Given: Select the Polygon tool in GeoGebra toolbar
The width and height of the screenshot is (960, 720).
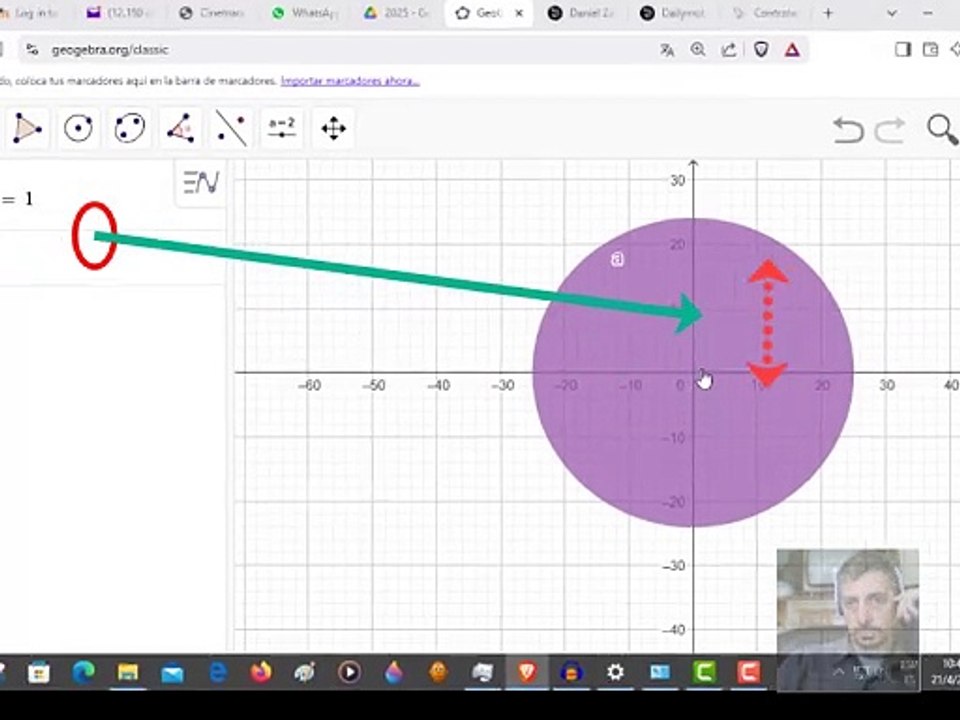Looking at the screenshot, I should pos(27,129).
